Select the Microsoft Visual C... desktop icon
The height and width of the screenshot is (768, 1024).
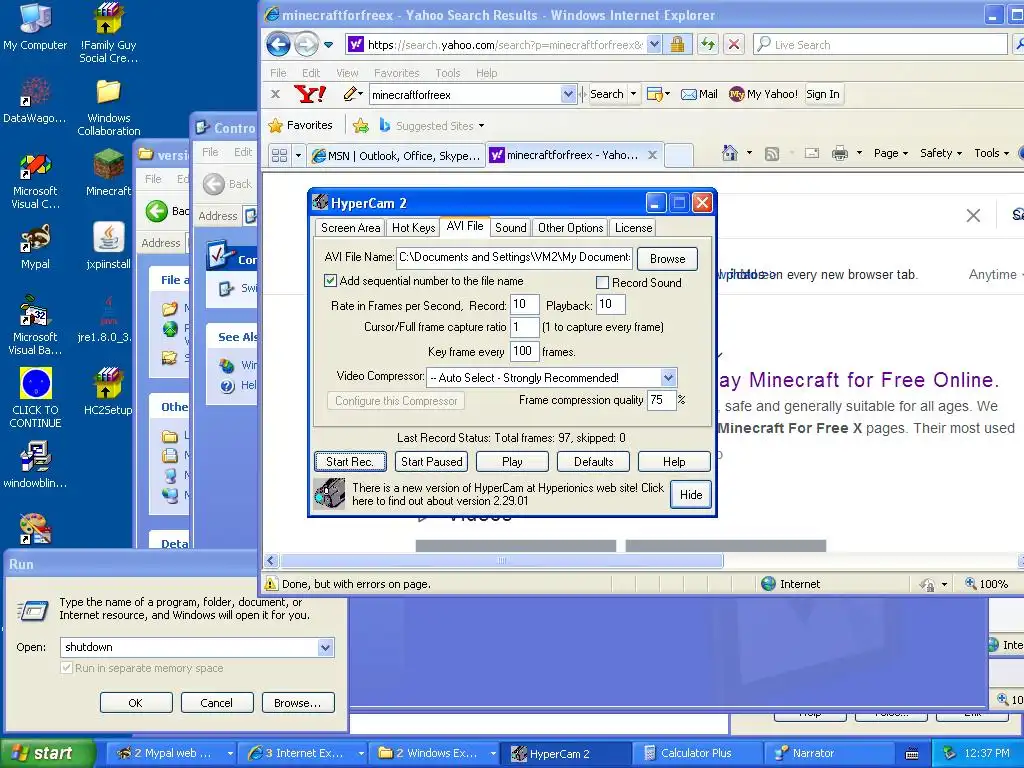point(35,182)
